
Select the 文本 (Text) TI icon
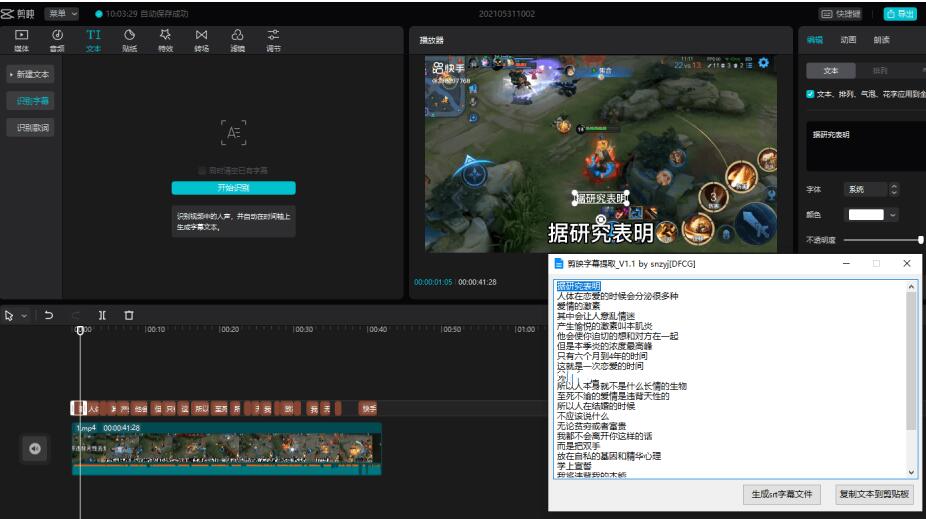click(93, 35)
